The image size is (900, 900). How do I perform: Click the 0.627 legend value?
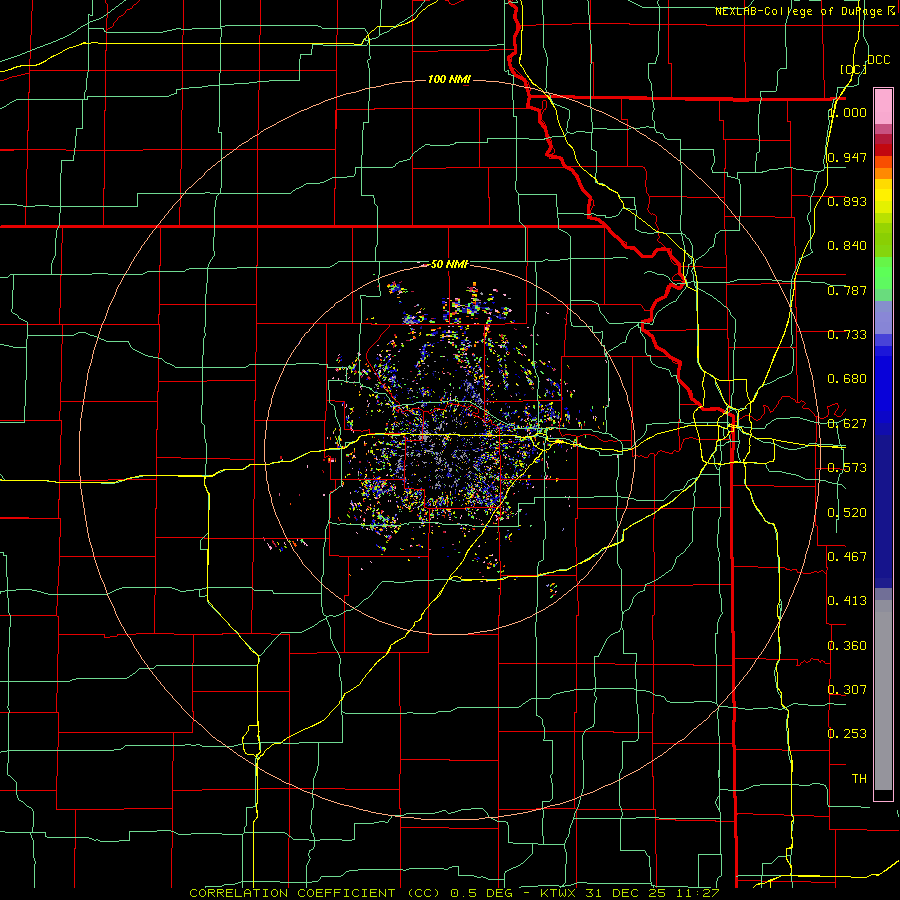click(847, 424)
